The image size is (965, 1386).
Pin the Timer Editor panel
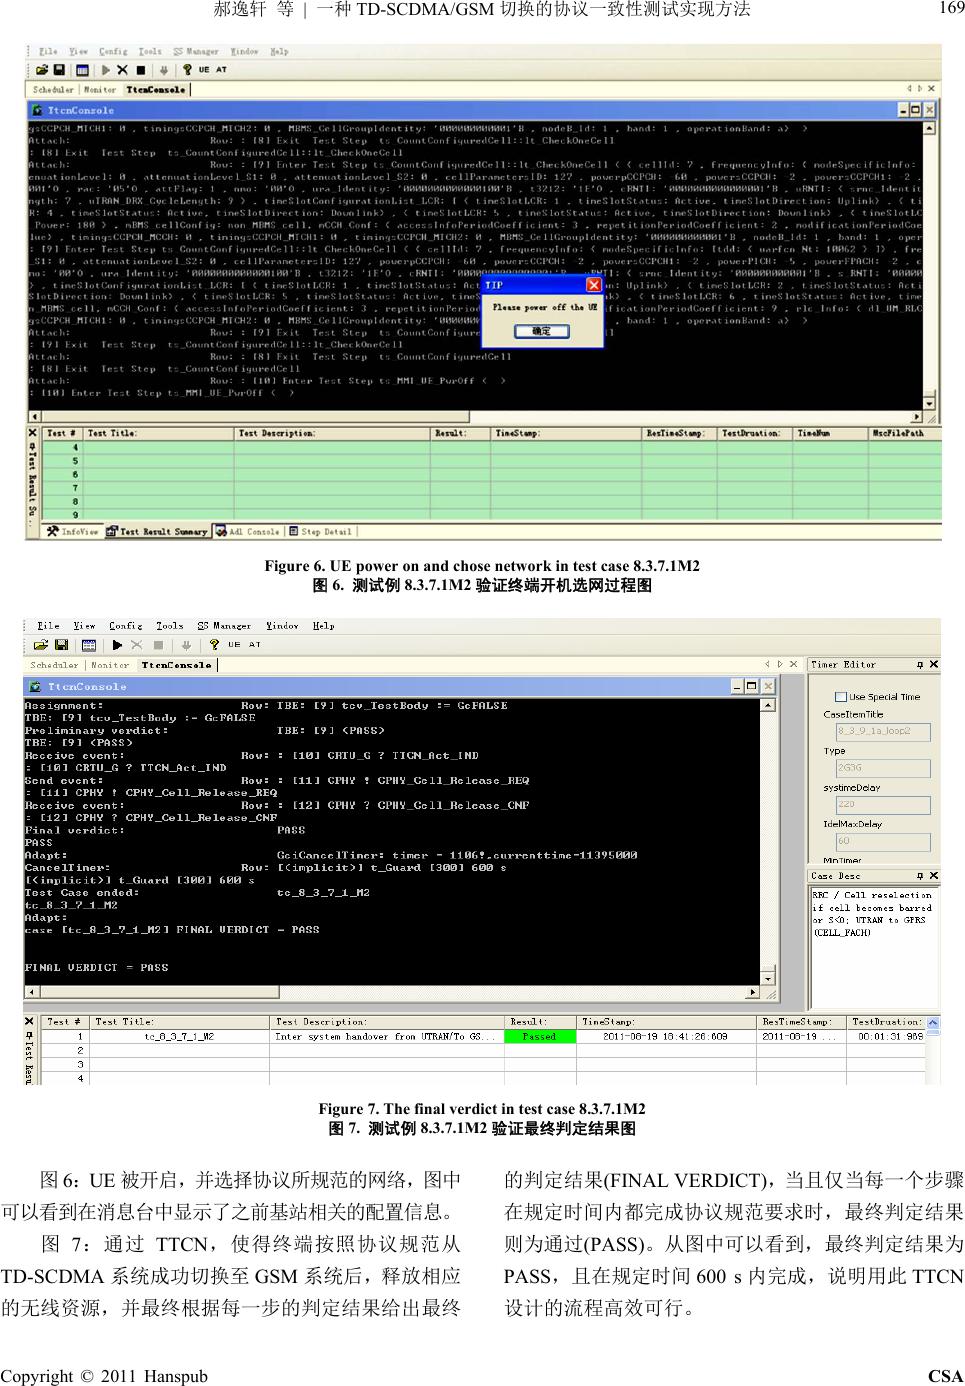(x=919, y=664)
